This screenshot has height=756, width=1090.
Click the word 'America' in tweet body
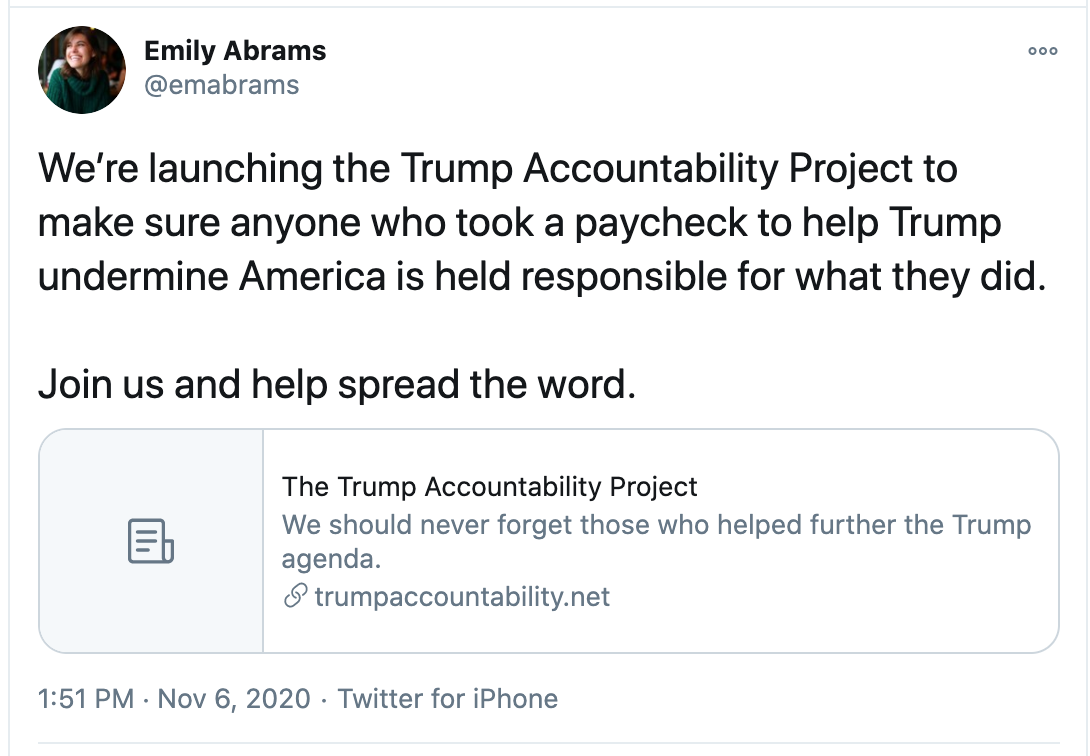pyautogui.click(x=312, y=277)
